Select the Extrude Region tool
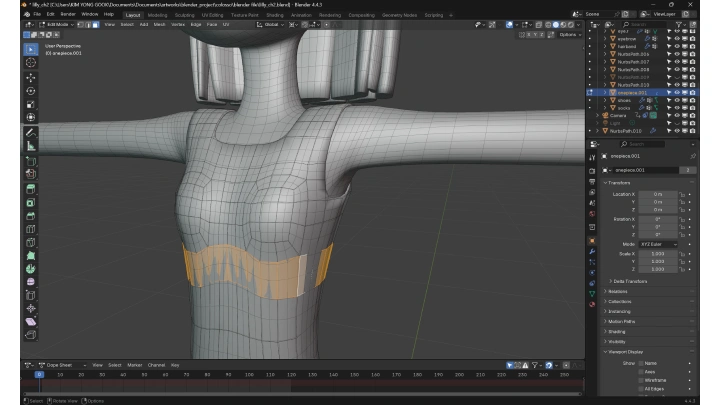The height and width of the screenshot is (405, 720). point(31,189)
